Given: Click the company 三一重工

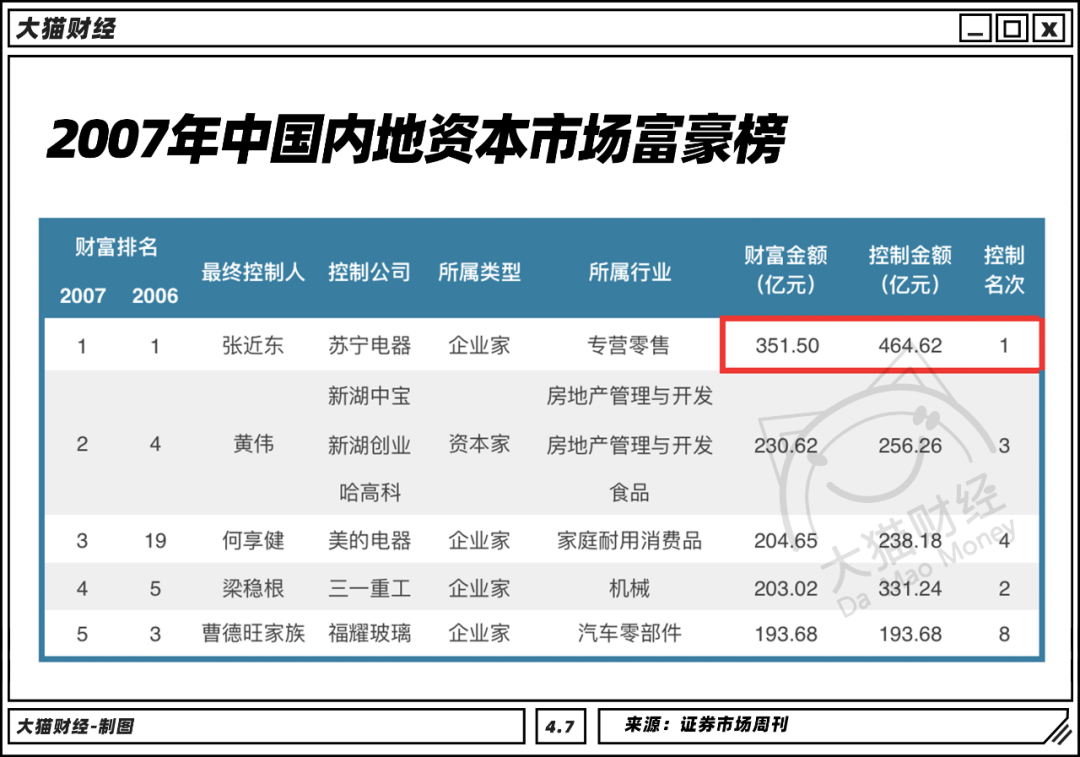Looking at the screenshot, I should click(x=369, y=588).
